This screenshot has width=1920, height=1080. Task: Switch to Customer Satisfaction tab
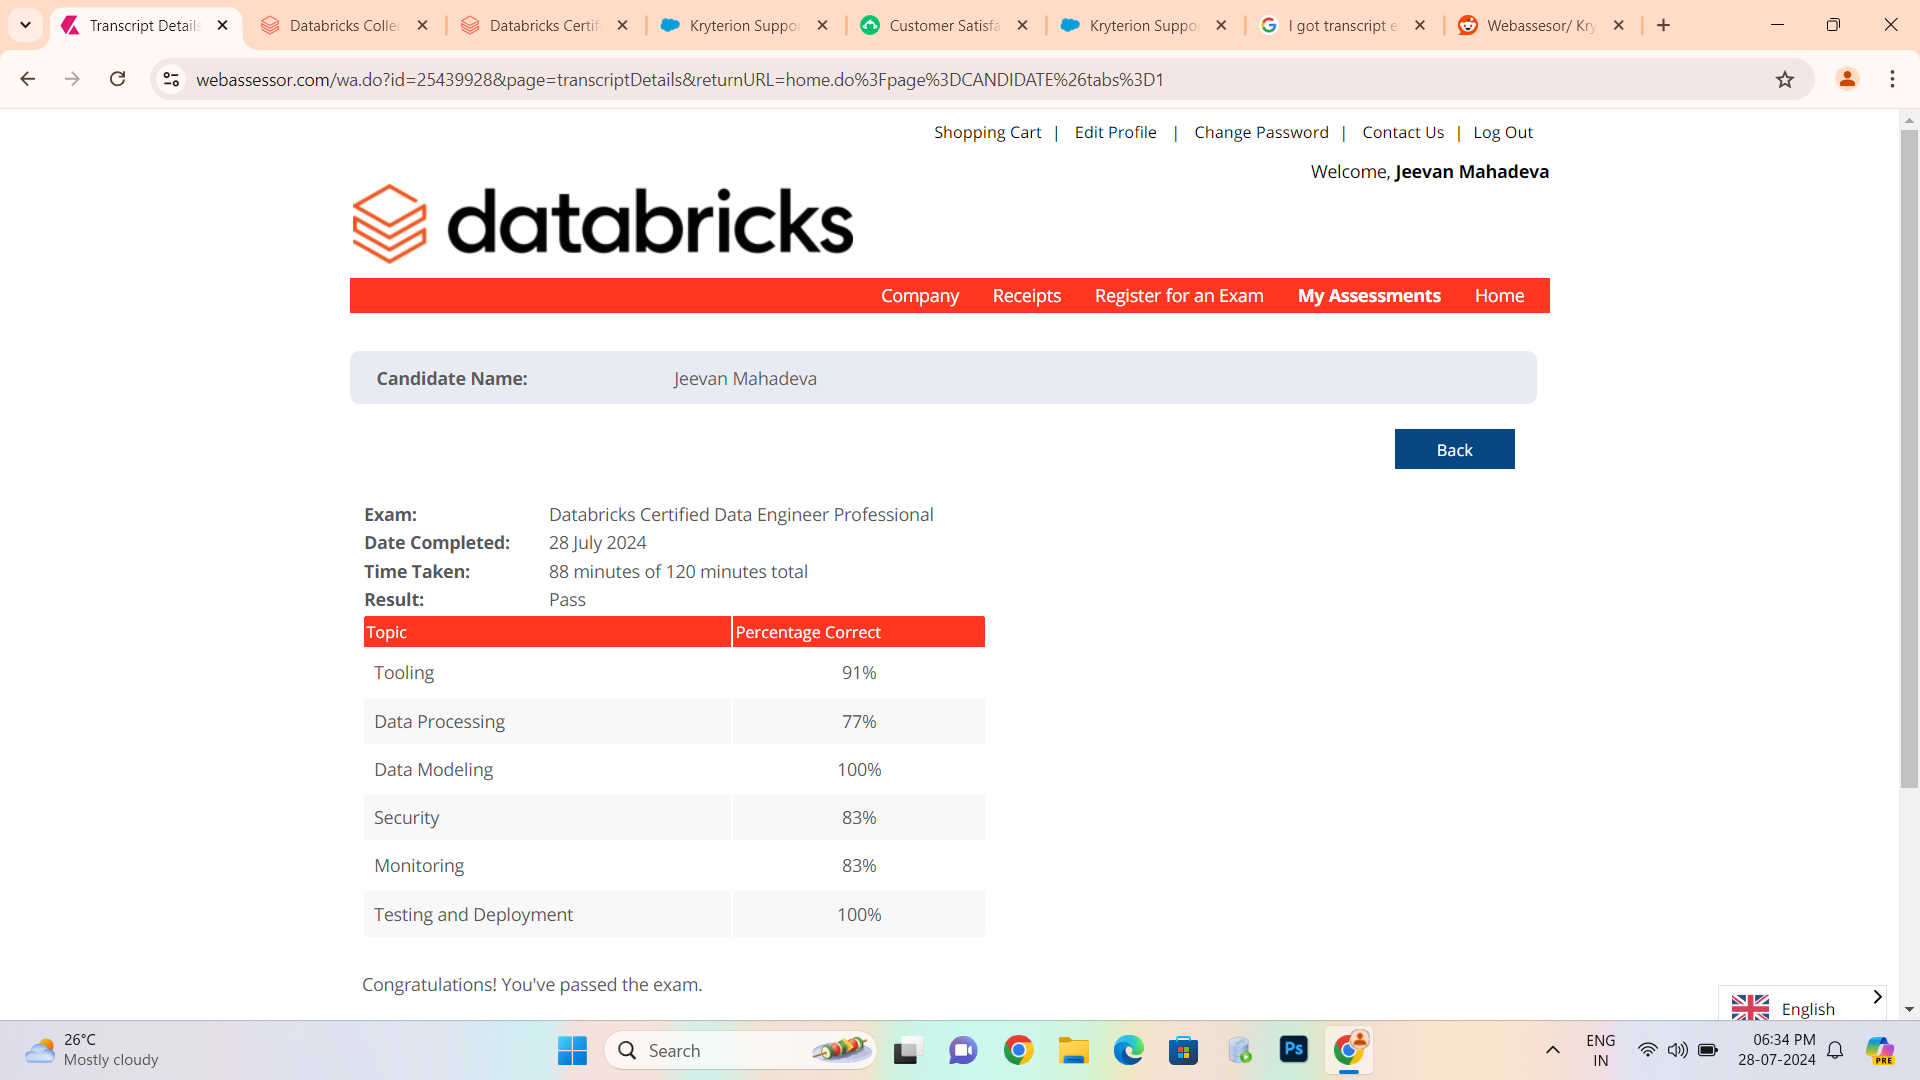pyautogui.click(x=944, y=25)
